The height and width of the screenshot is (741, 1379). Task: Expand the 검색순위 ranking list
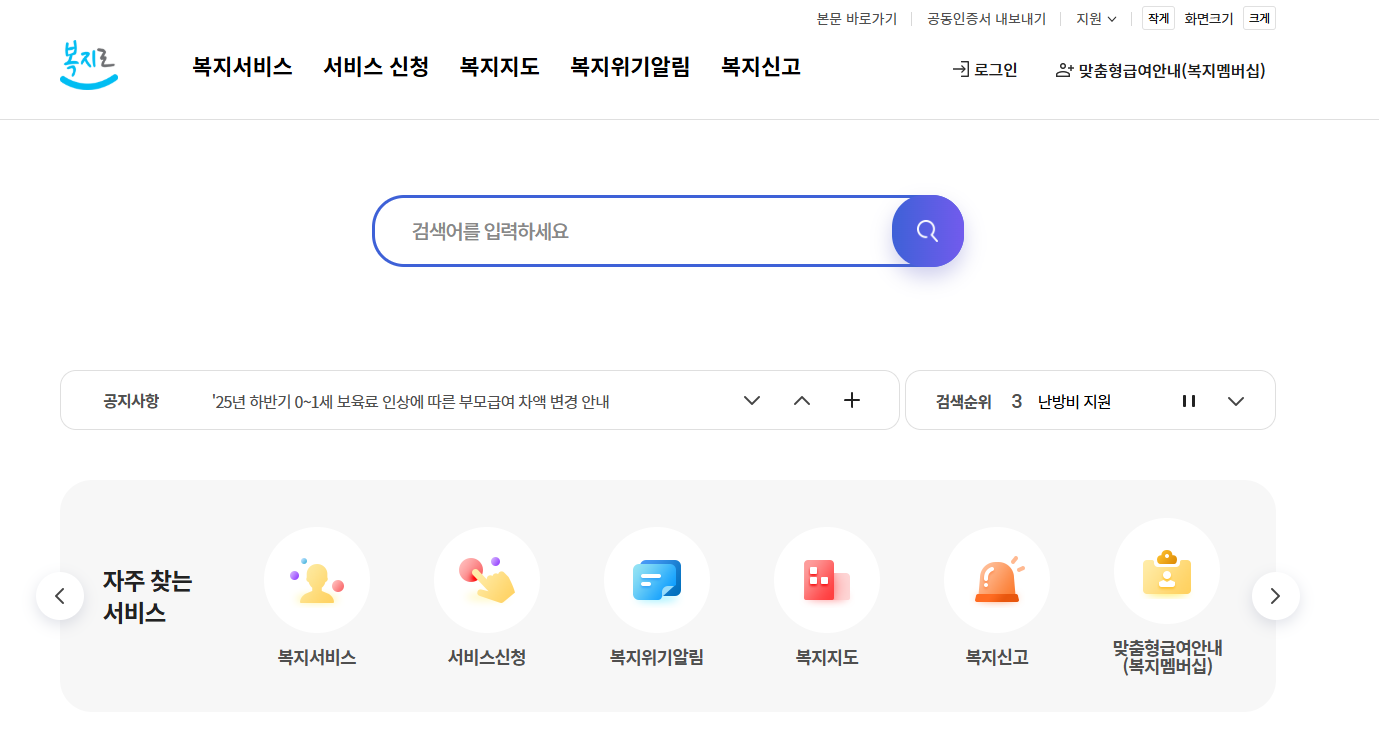click(x=1236, y=400)
